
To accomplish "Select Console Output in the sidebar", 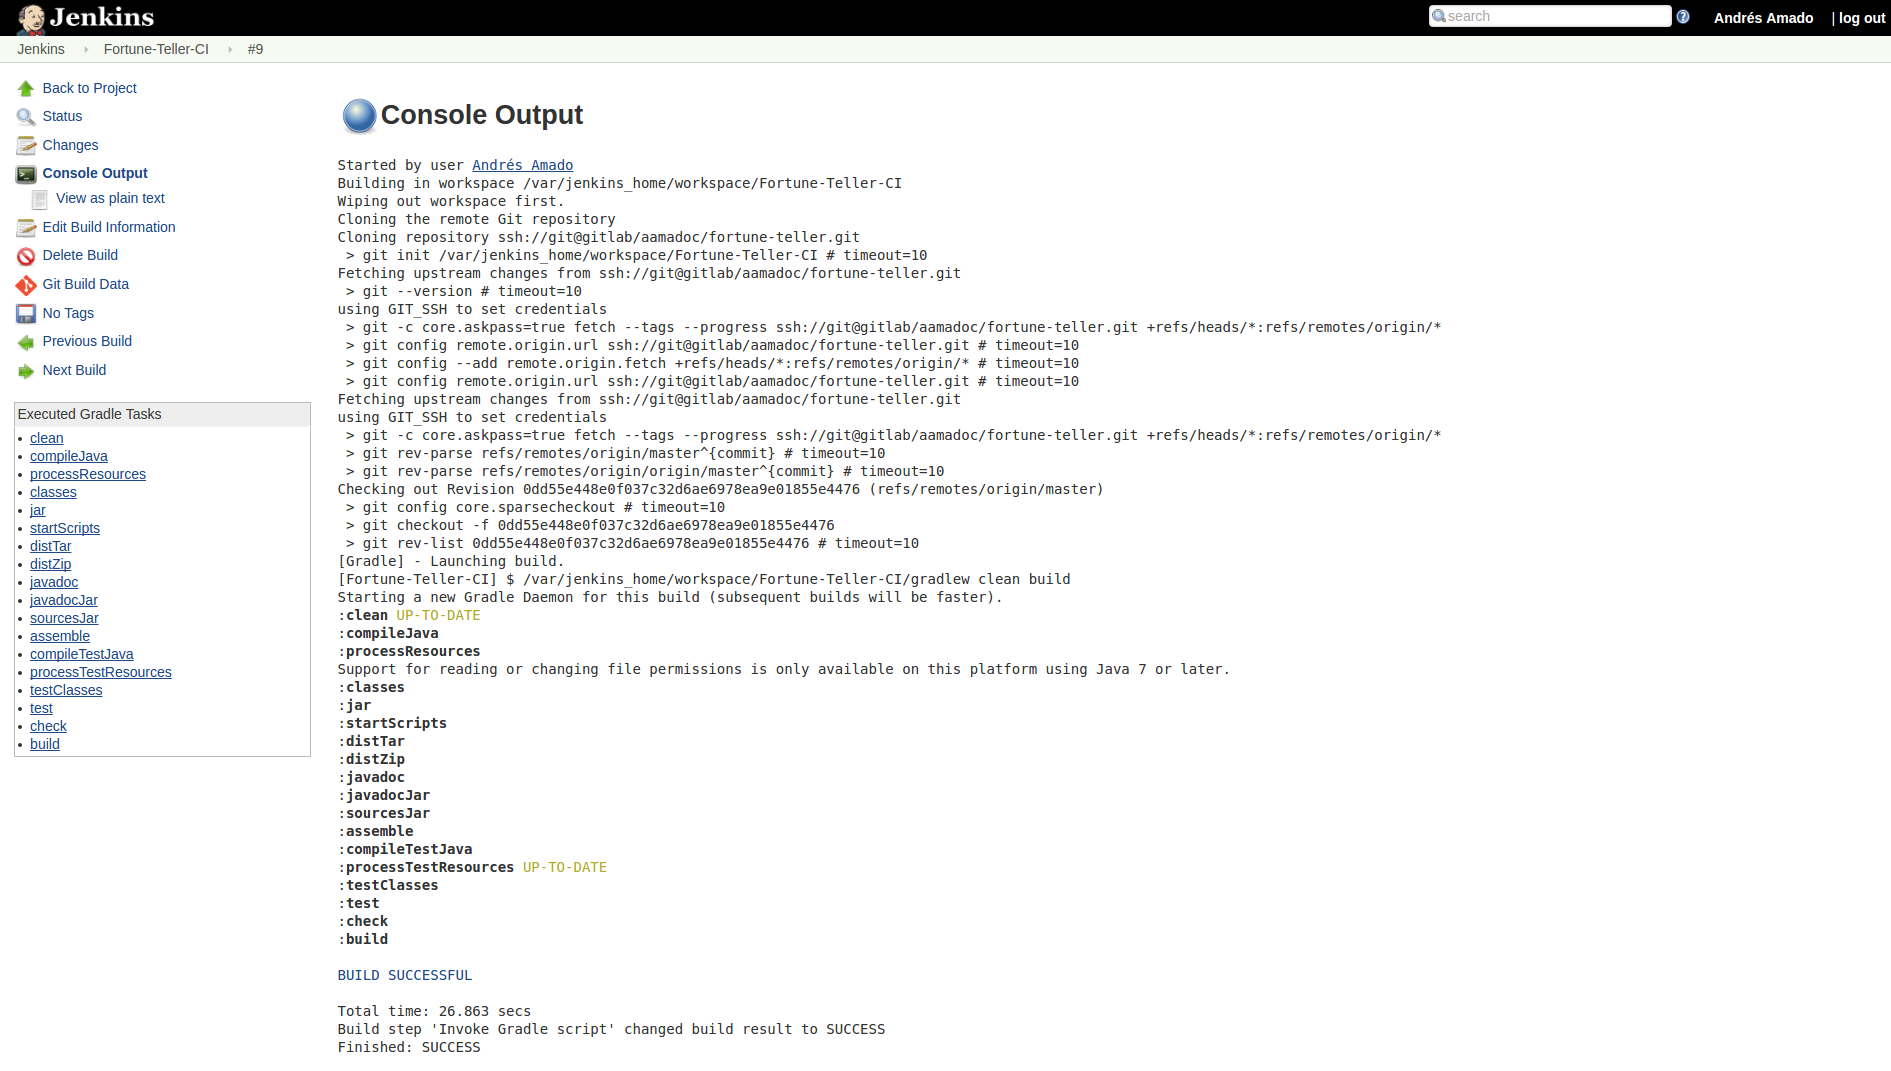I will click(x=95, y=173).
